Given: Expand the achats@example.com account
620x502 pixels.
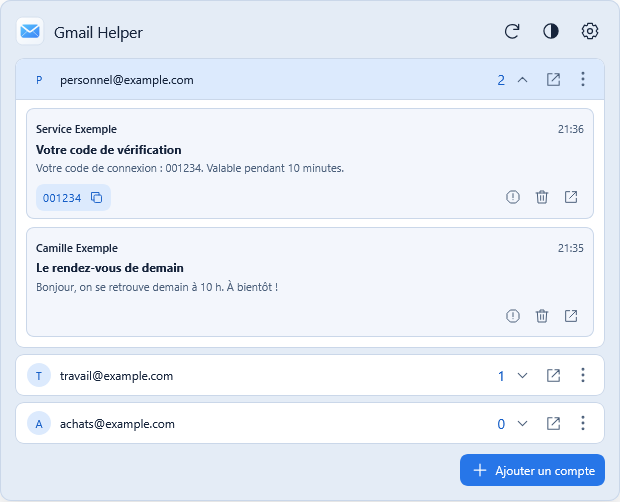Looking at the screenshot, I should [x=522, y=424].
